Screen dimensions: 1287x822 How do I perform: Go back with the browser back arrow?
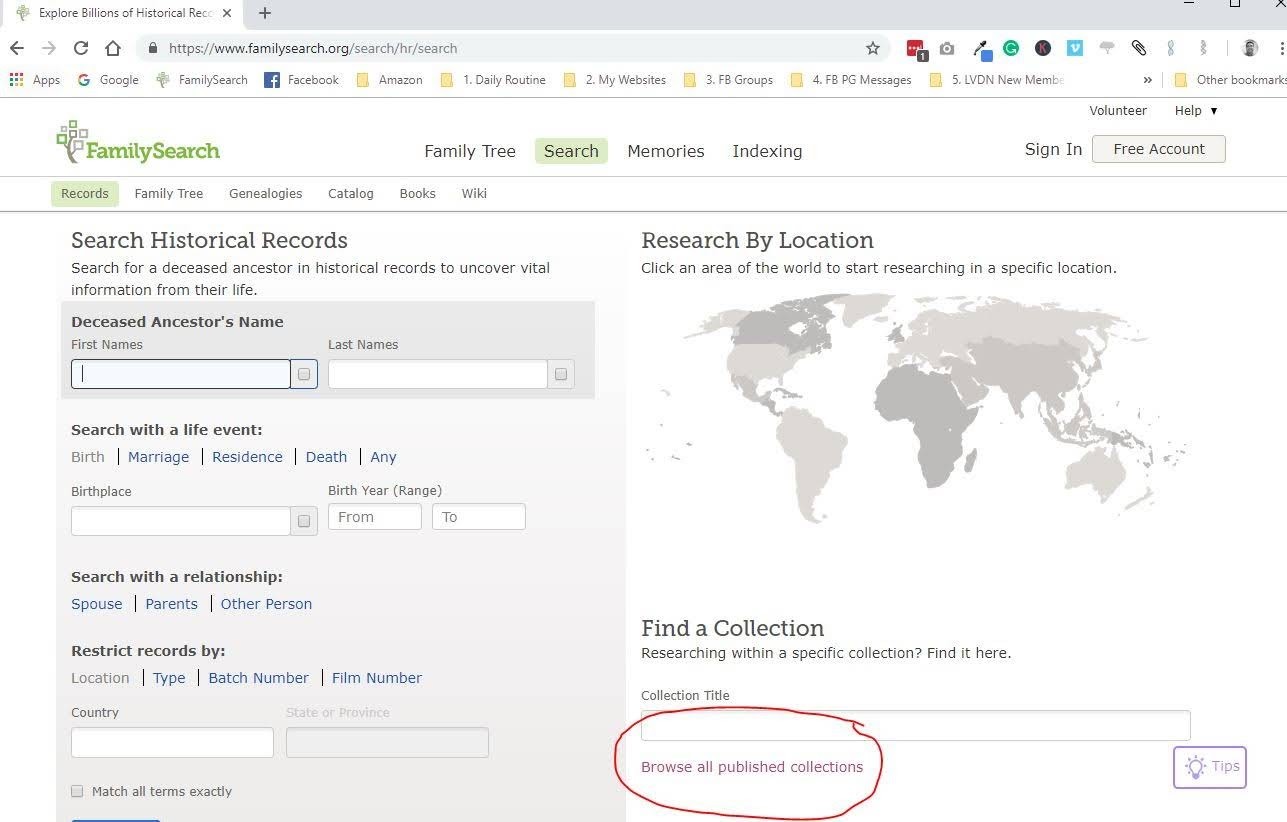(x=17, y=48)
